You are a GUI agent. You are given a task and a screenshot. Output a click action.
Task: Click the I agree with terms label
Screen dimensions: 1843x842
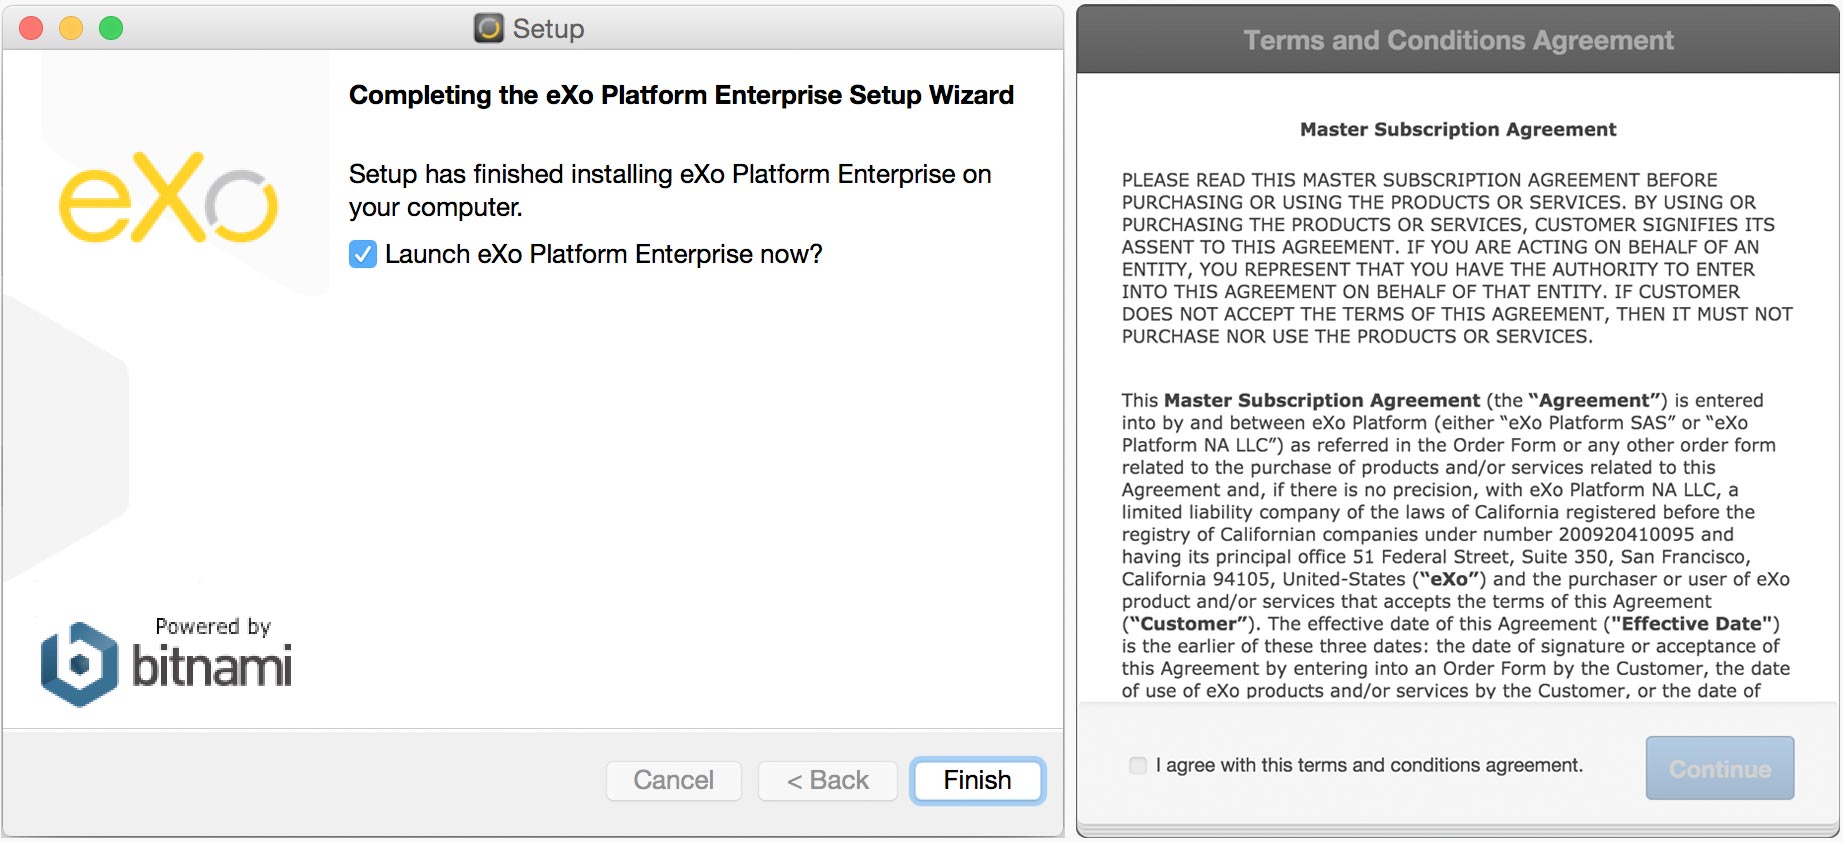(1369, 765)
